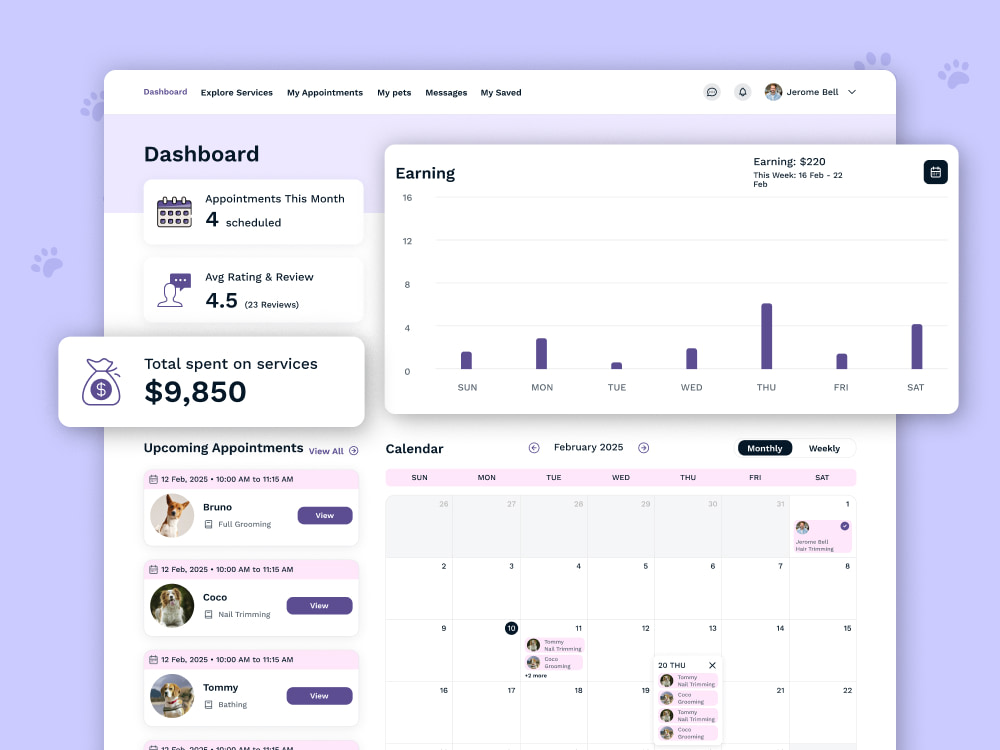This screenshot has width=1000, height=750.
Task: Click the Total spent on services card
Action: (211, 381)
